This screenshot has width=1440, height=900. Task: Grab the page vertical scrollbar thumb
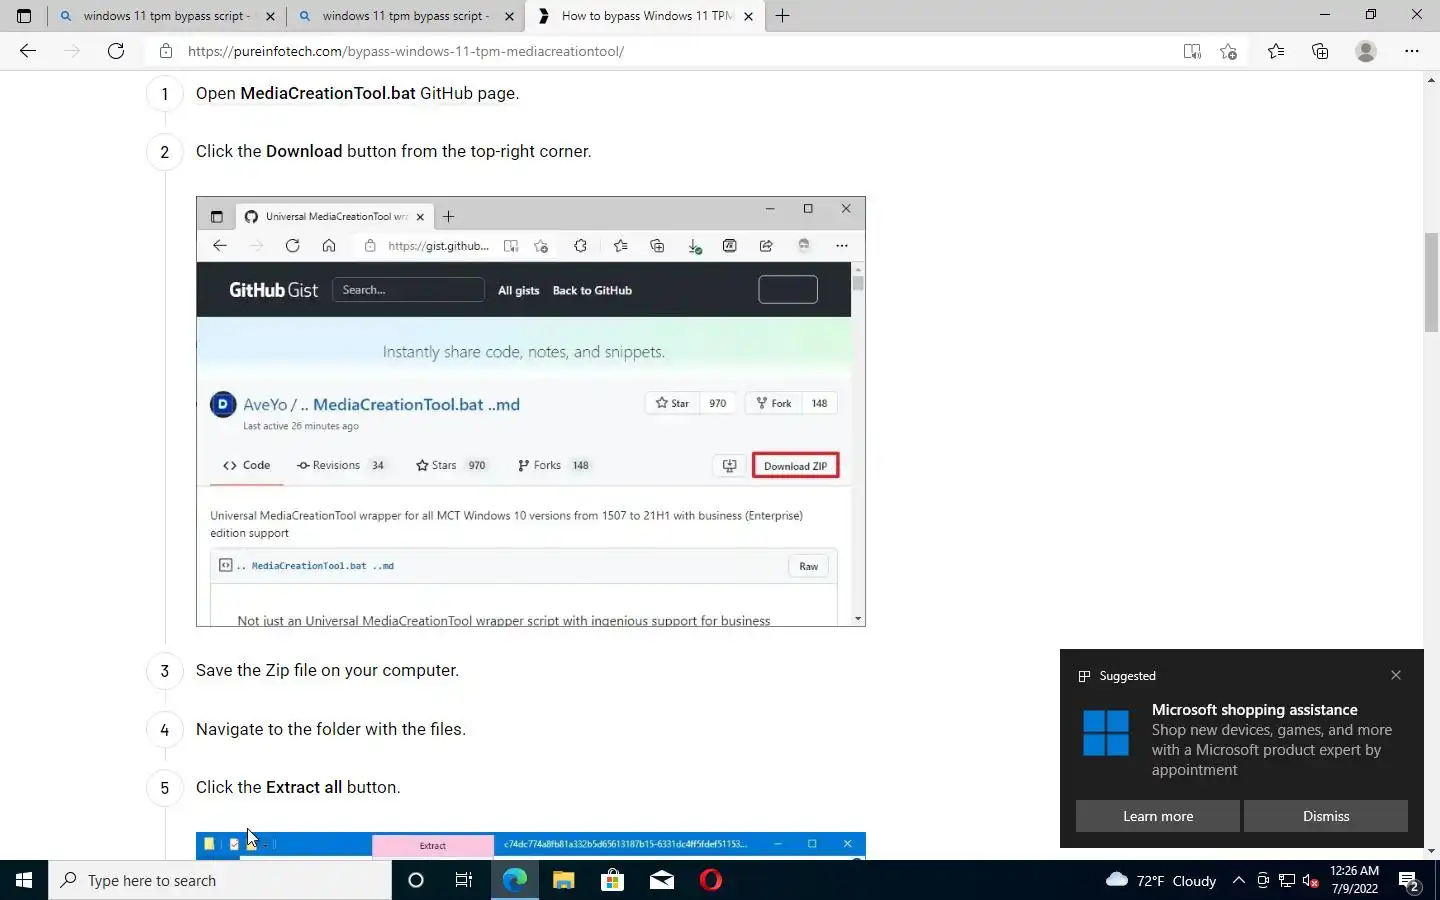coord(1431,282)
